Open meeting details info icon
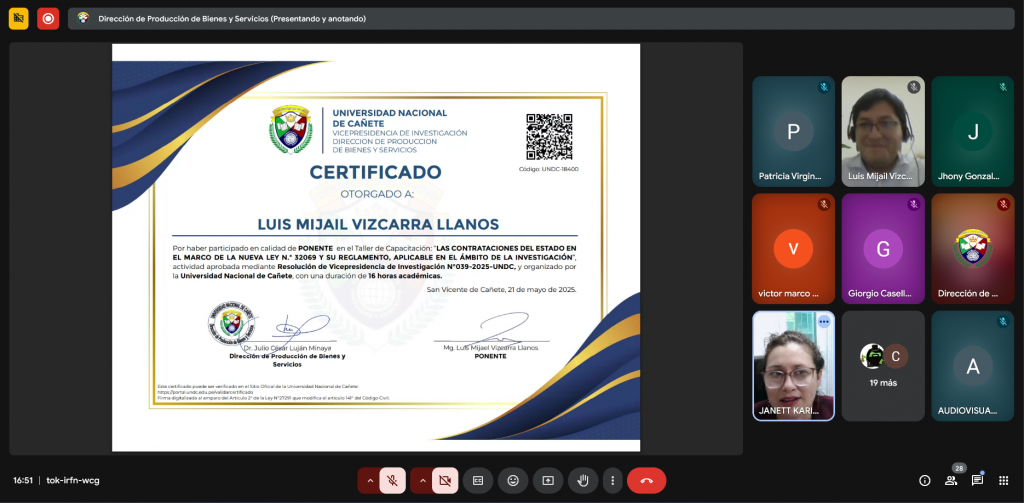This screenshot has width=1024, height=503. [925, 481]
